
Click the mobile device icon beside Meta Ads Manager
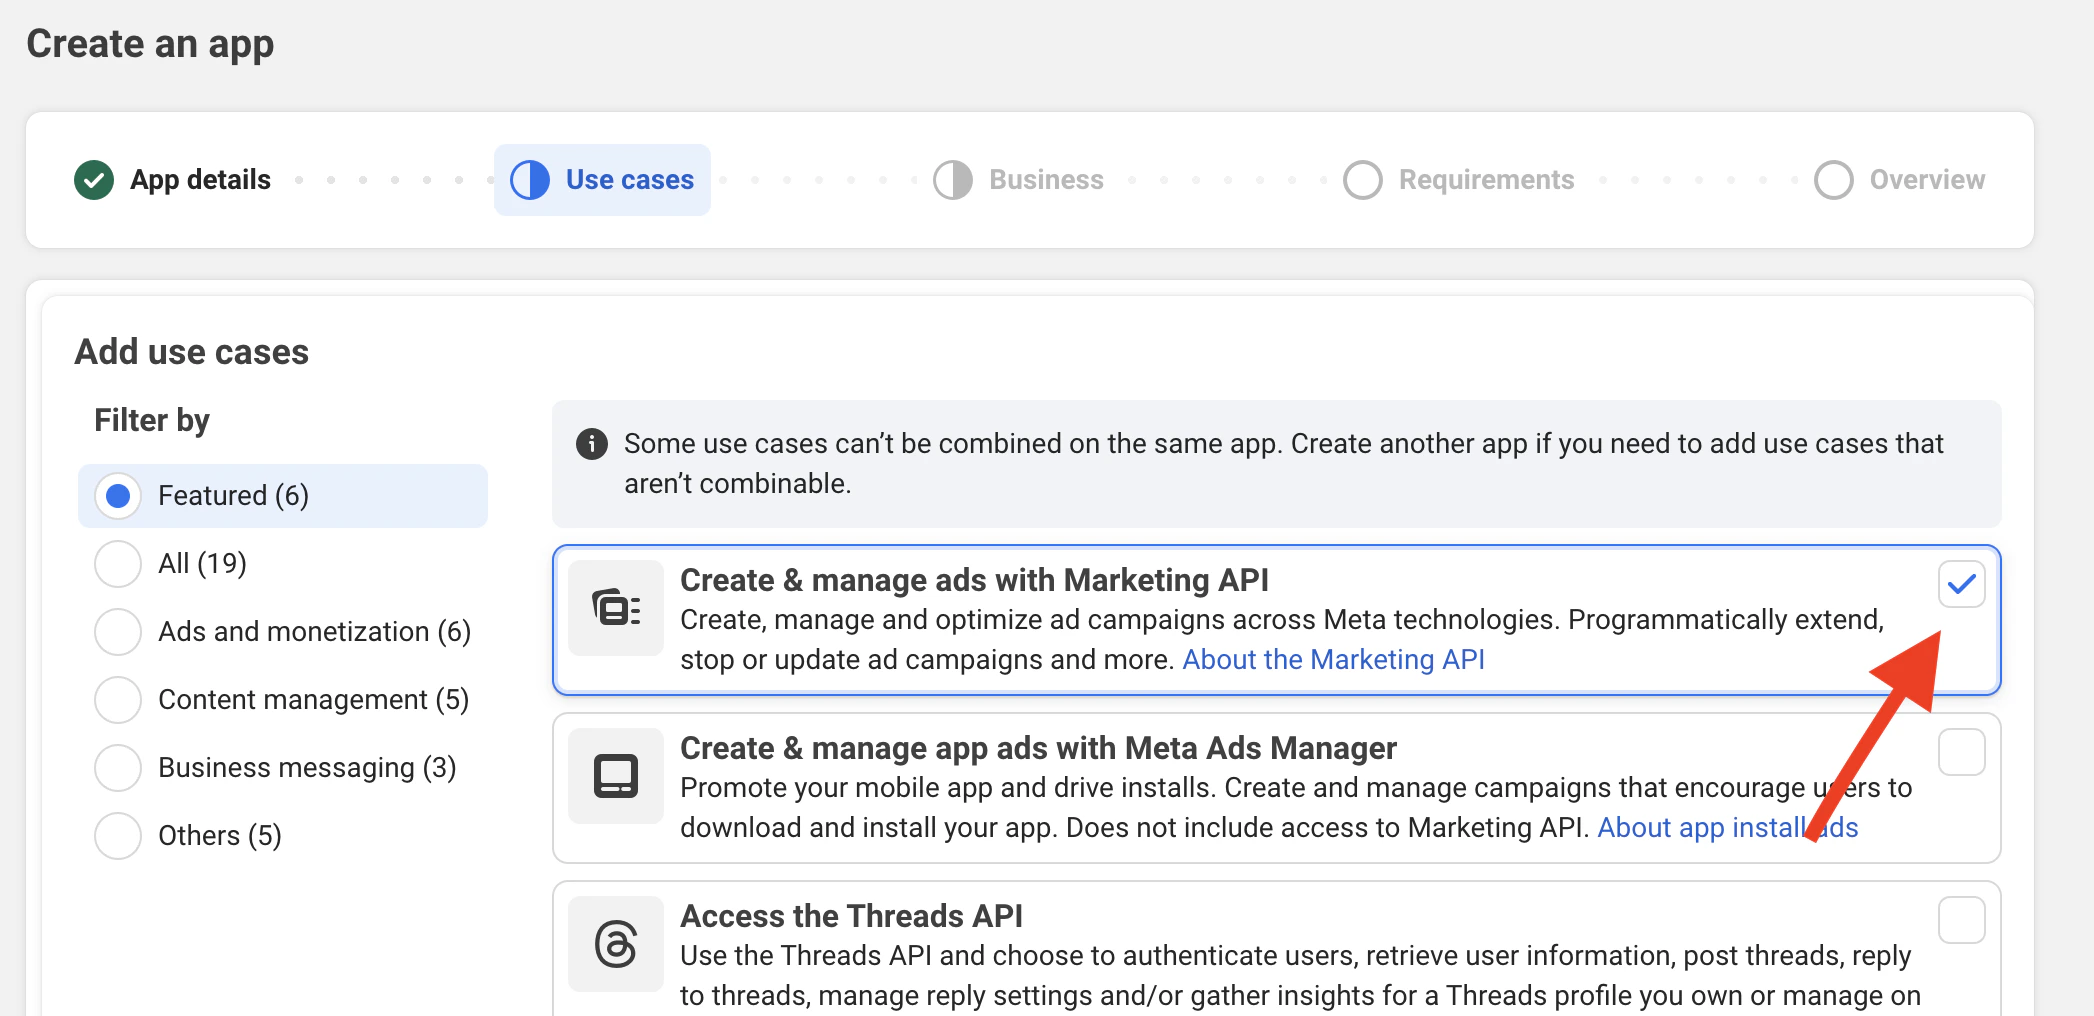(614, 776)
